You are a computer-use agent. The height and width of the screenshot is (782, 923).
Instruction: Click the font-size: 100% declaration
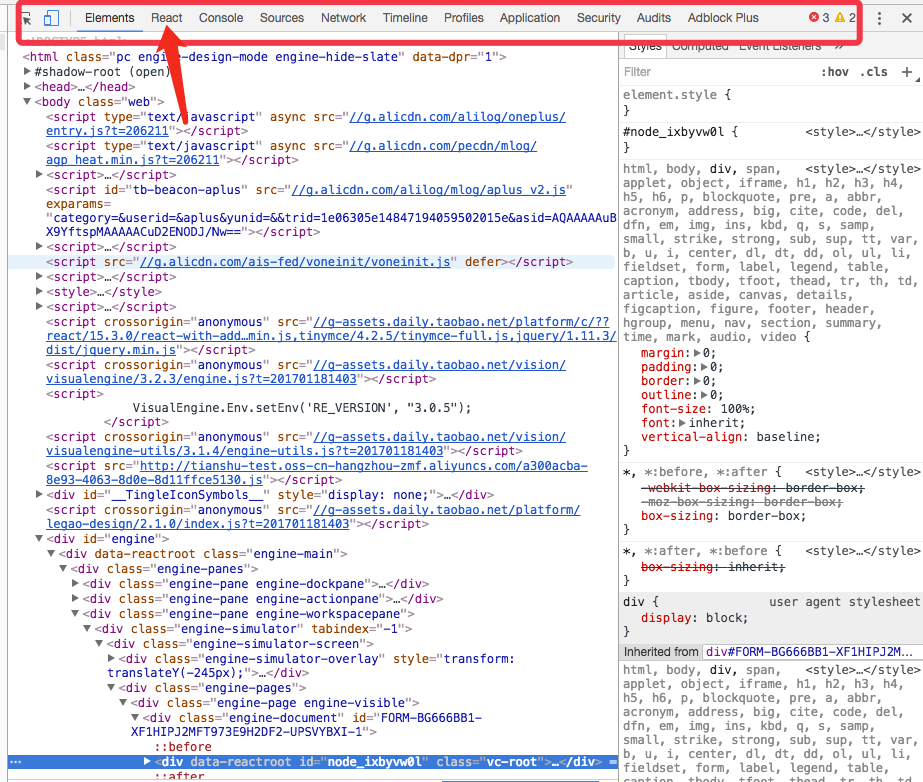pos(698,409)
